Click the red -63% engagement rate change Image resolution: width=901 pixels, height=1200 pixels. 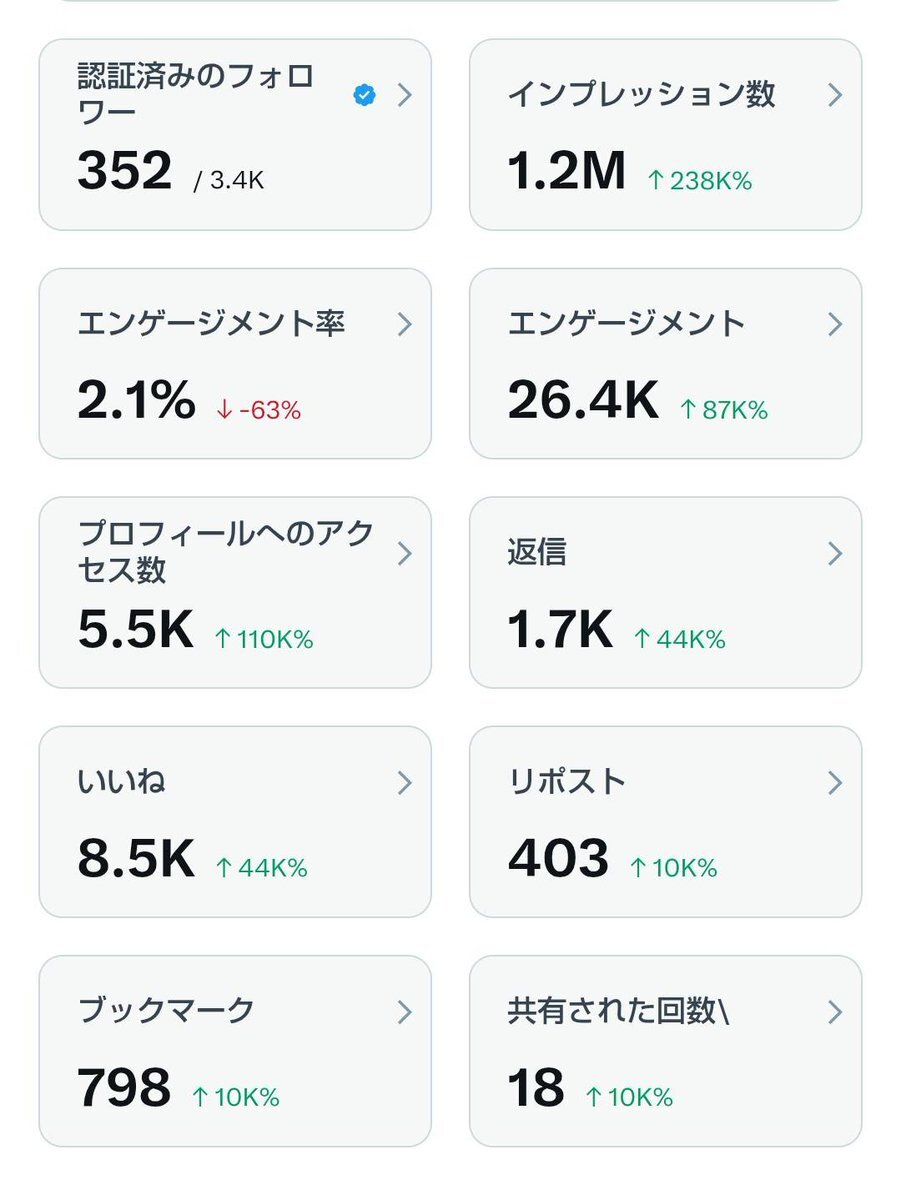(258, 410)
